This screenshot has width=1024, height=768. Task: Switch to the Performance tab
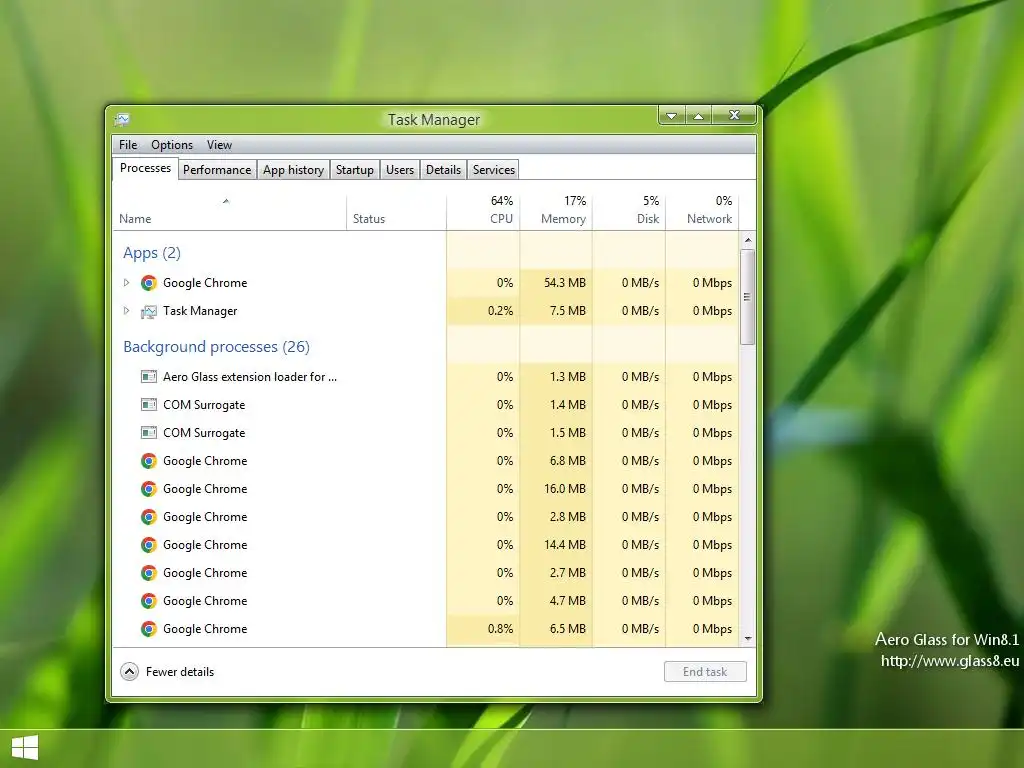click(217, 170)
